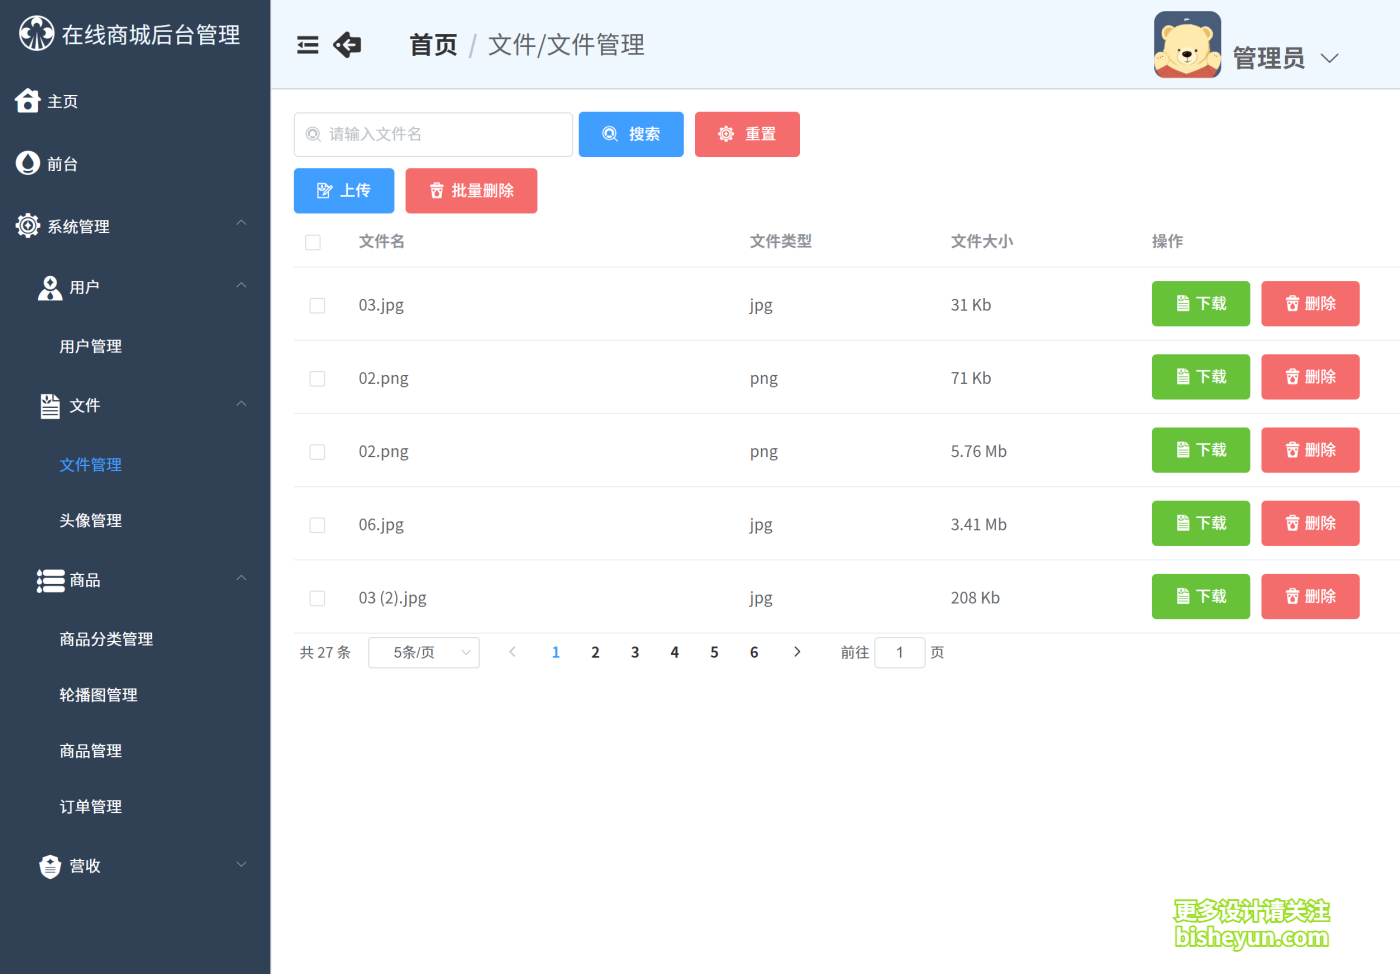Check the box for 5.76 Mb 02.png
The height and width of the screenshot is (974, 1400).
317,452
